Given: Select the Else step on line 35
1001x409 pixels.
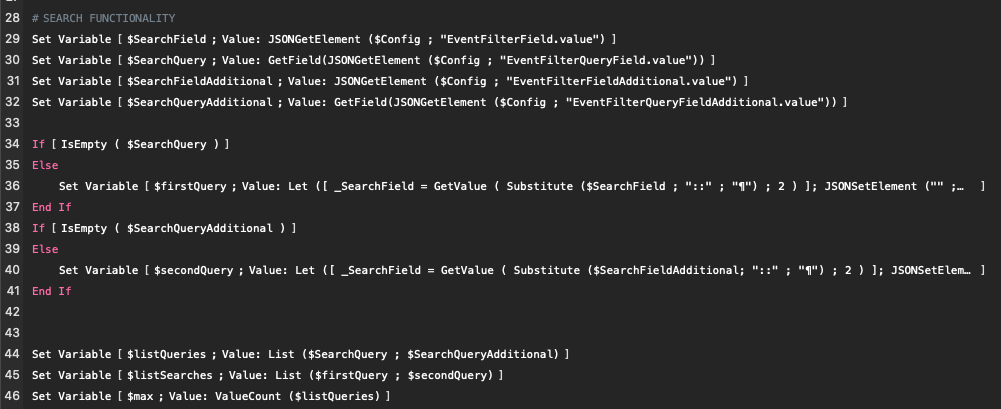Looking at the screenshot, I should 45,165.
